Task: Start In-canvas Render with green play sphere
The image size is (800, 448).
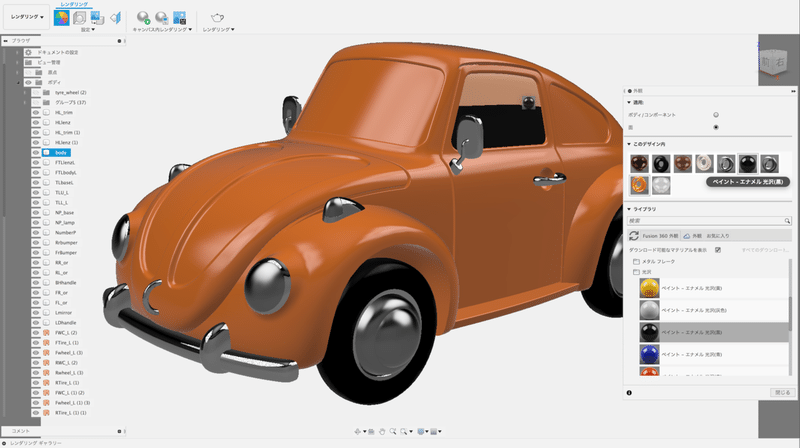Action: pyautogui.click(x=143, y=18)
